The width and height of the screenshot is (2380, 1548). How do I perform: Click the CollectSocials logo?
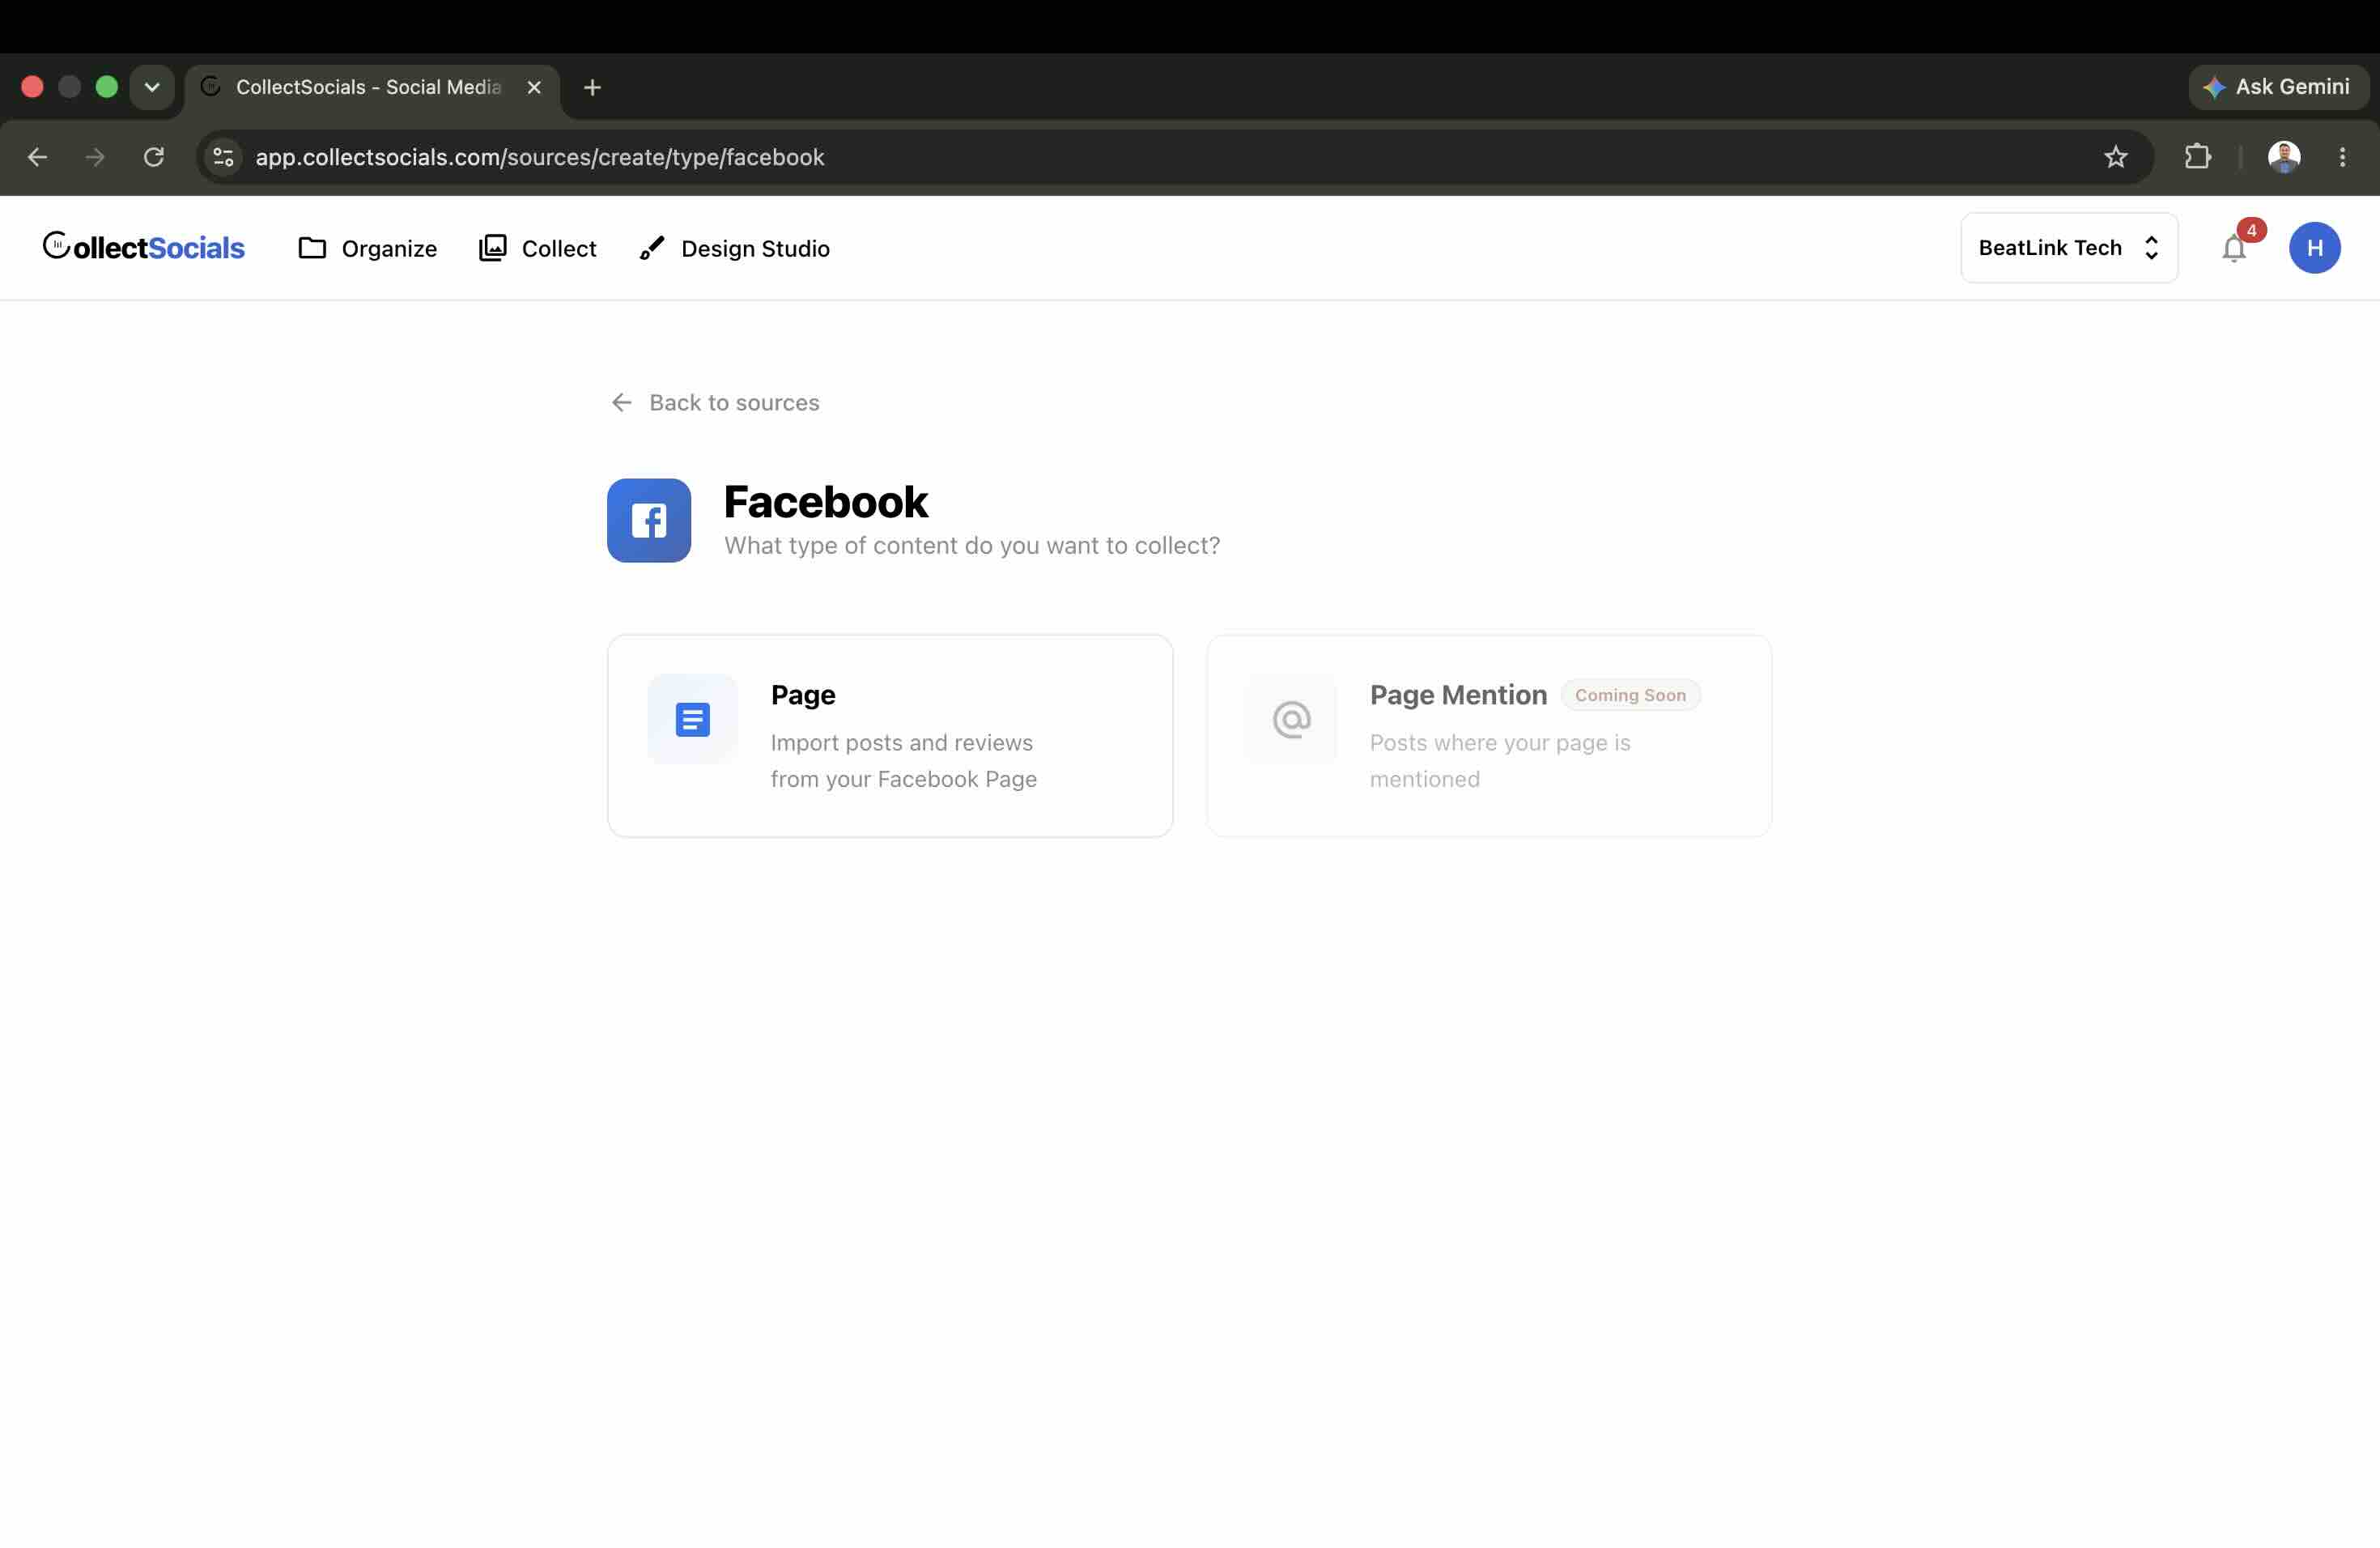(144, 247)
